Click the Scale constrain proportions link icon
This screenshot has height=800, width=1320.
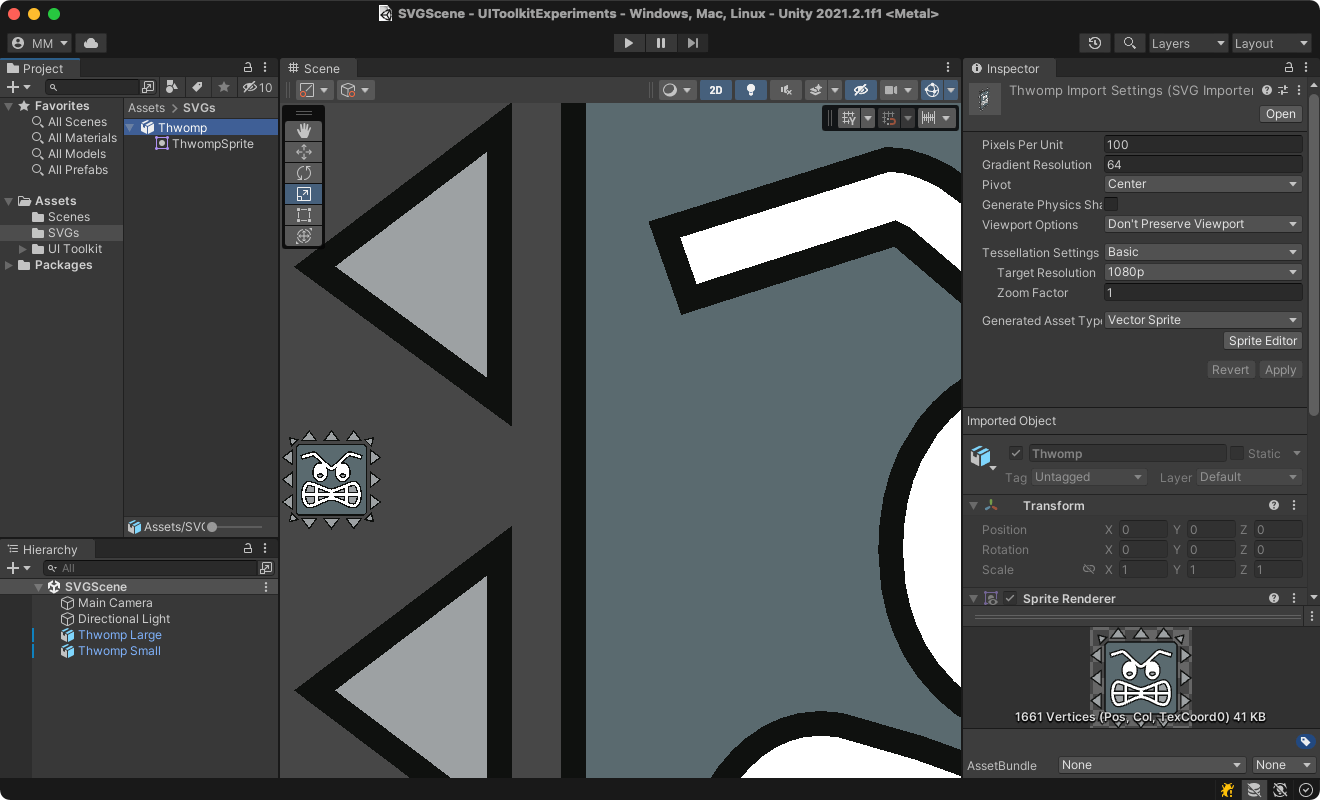[1089, 570]
